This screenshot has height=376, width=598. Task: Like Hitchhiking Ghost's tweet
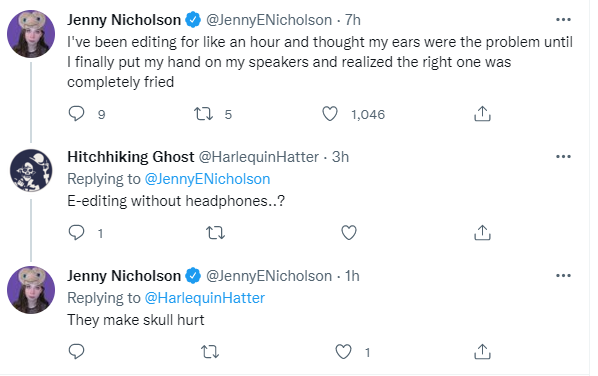349,233
